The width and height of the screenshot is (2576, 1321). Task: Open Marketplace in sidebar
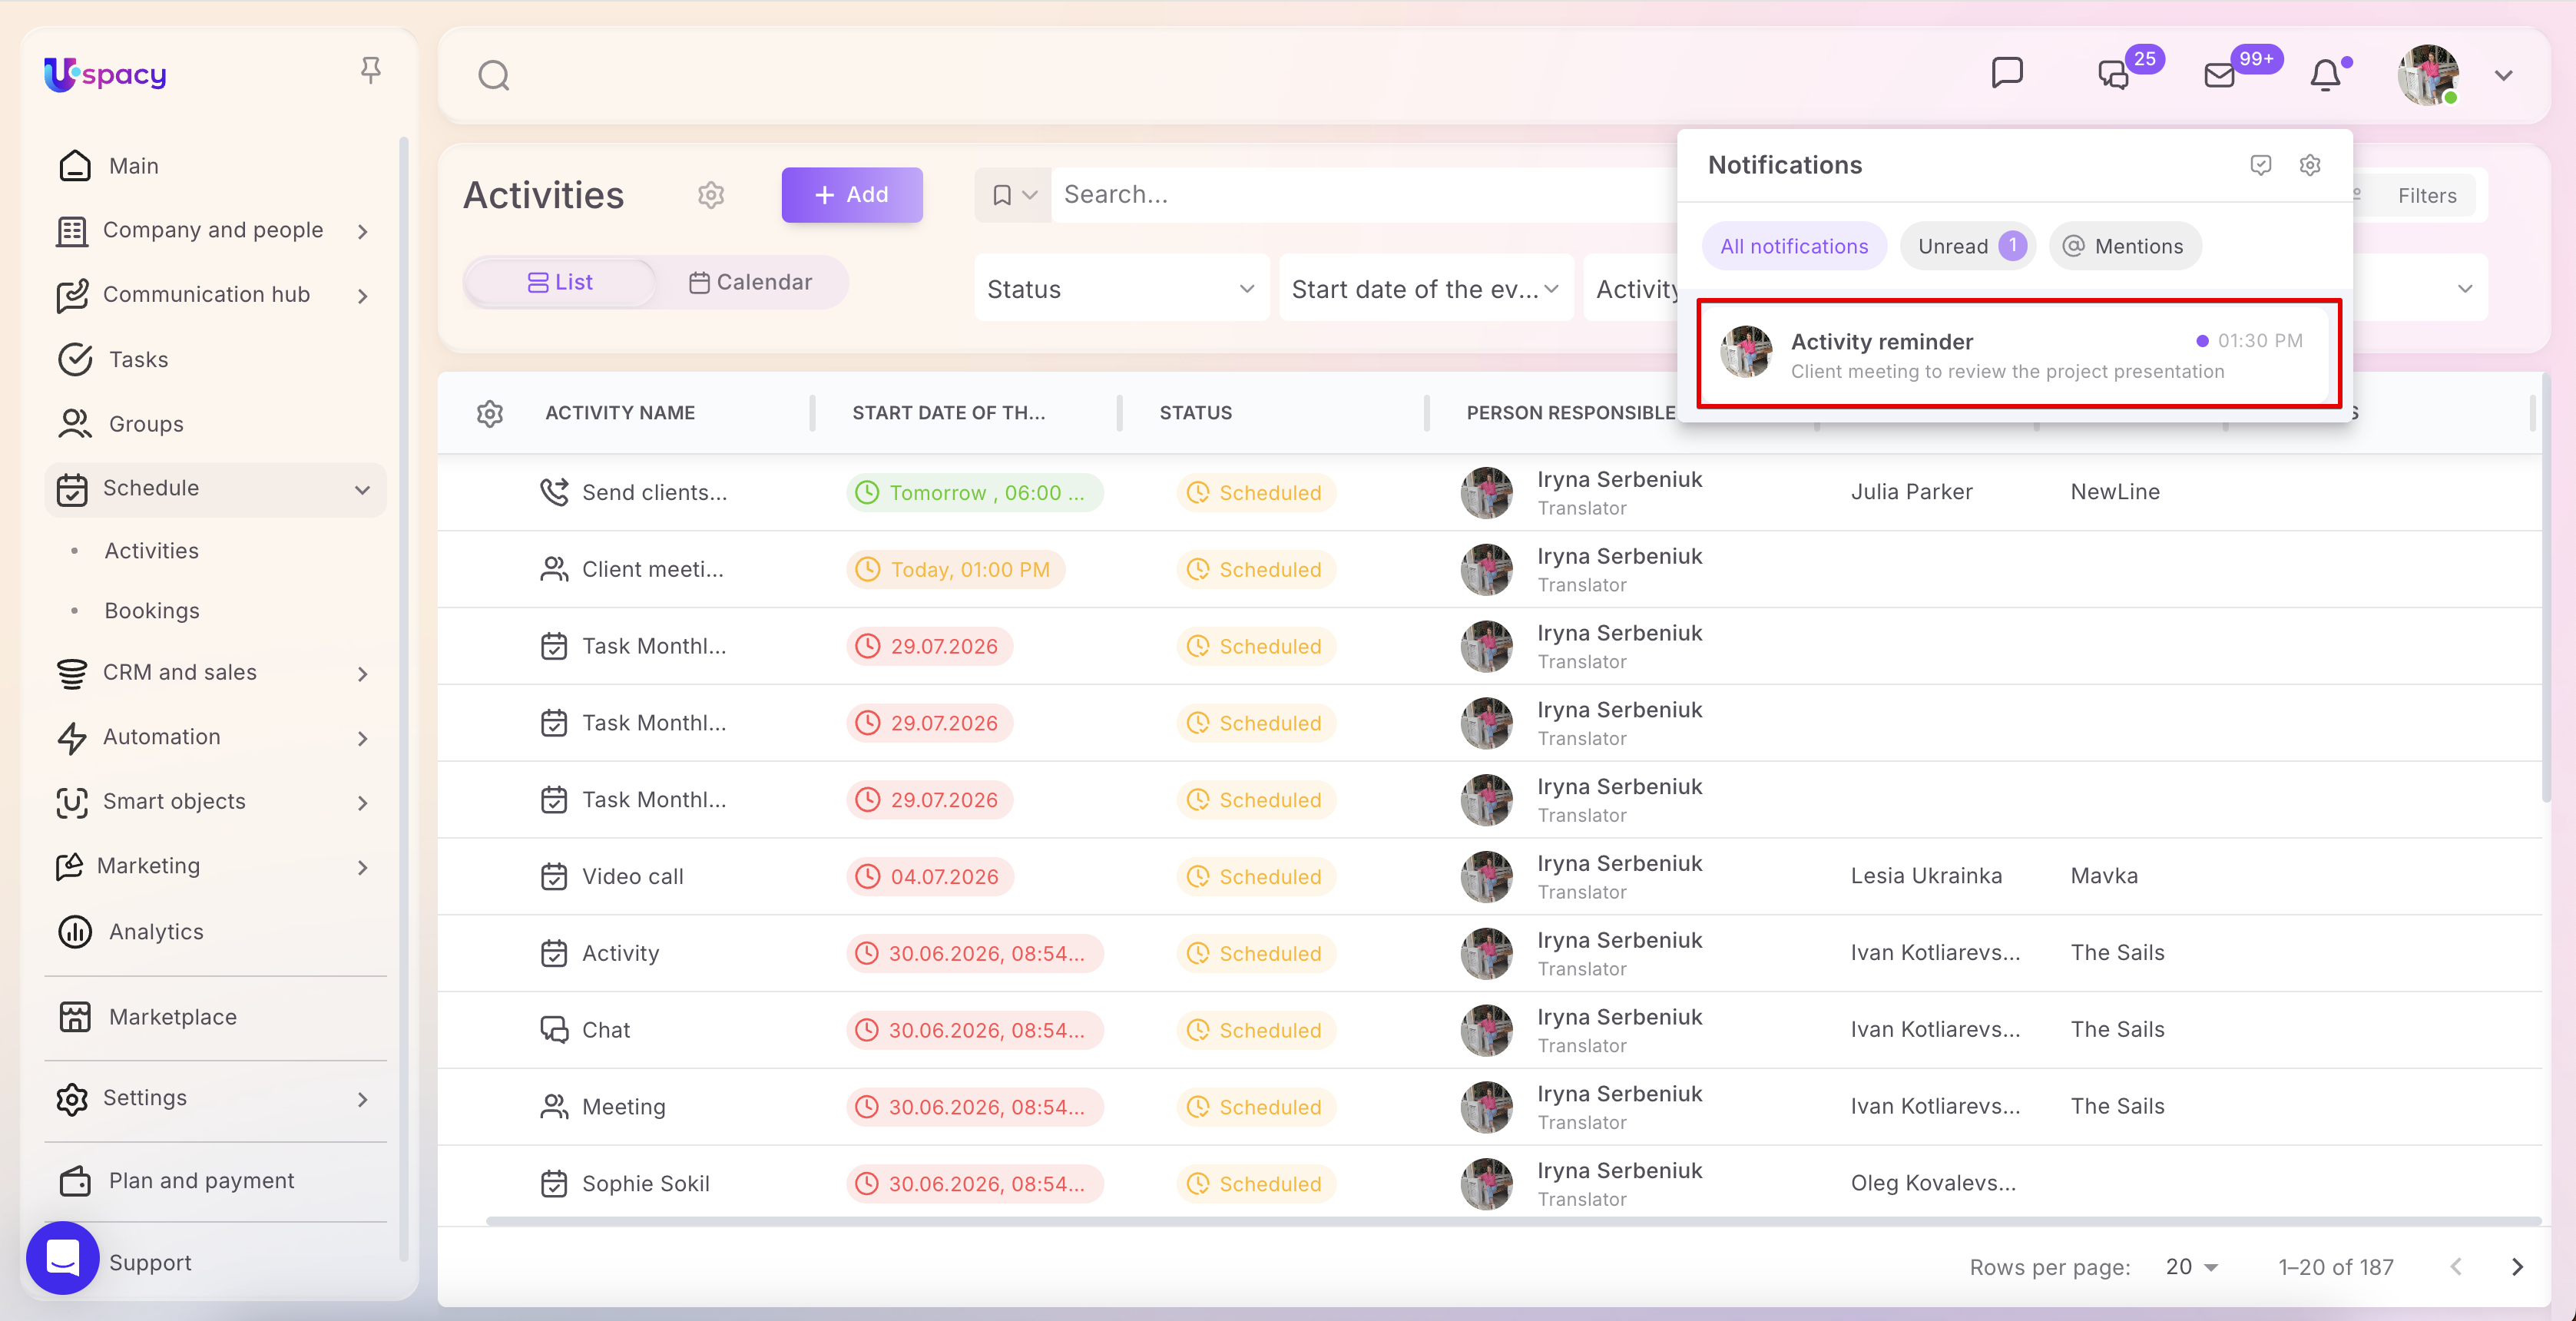point(215,1017)
